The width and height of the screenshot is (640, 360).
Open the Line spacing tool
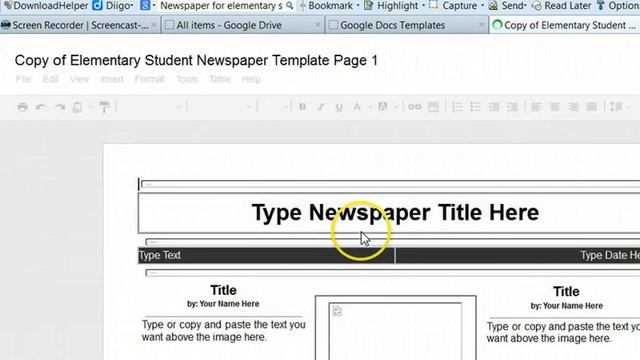pos(616,107)
